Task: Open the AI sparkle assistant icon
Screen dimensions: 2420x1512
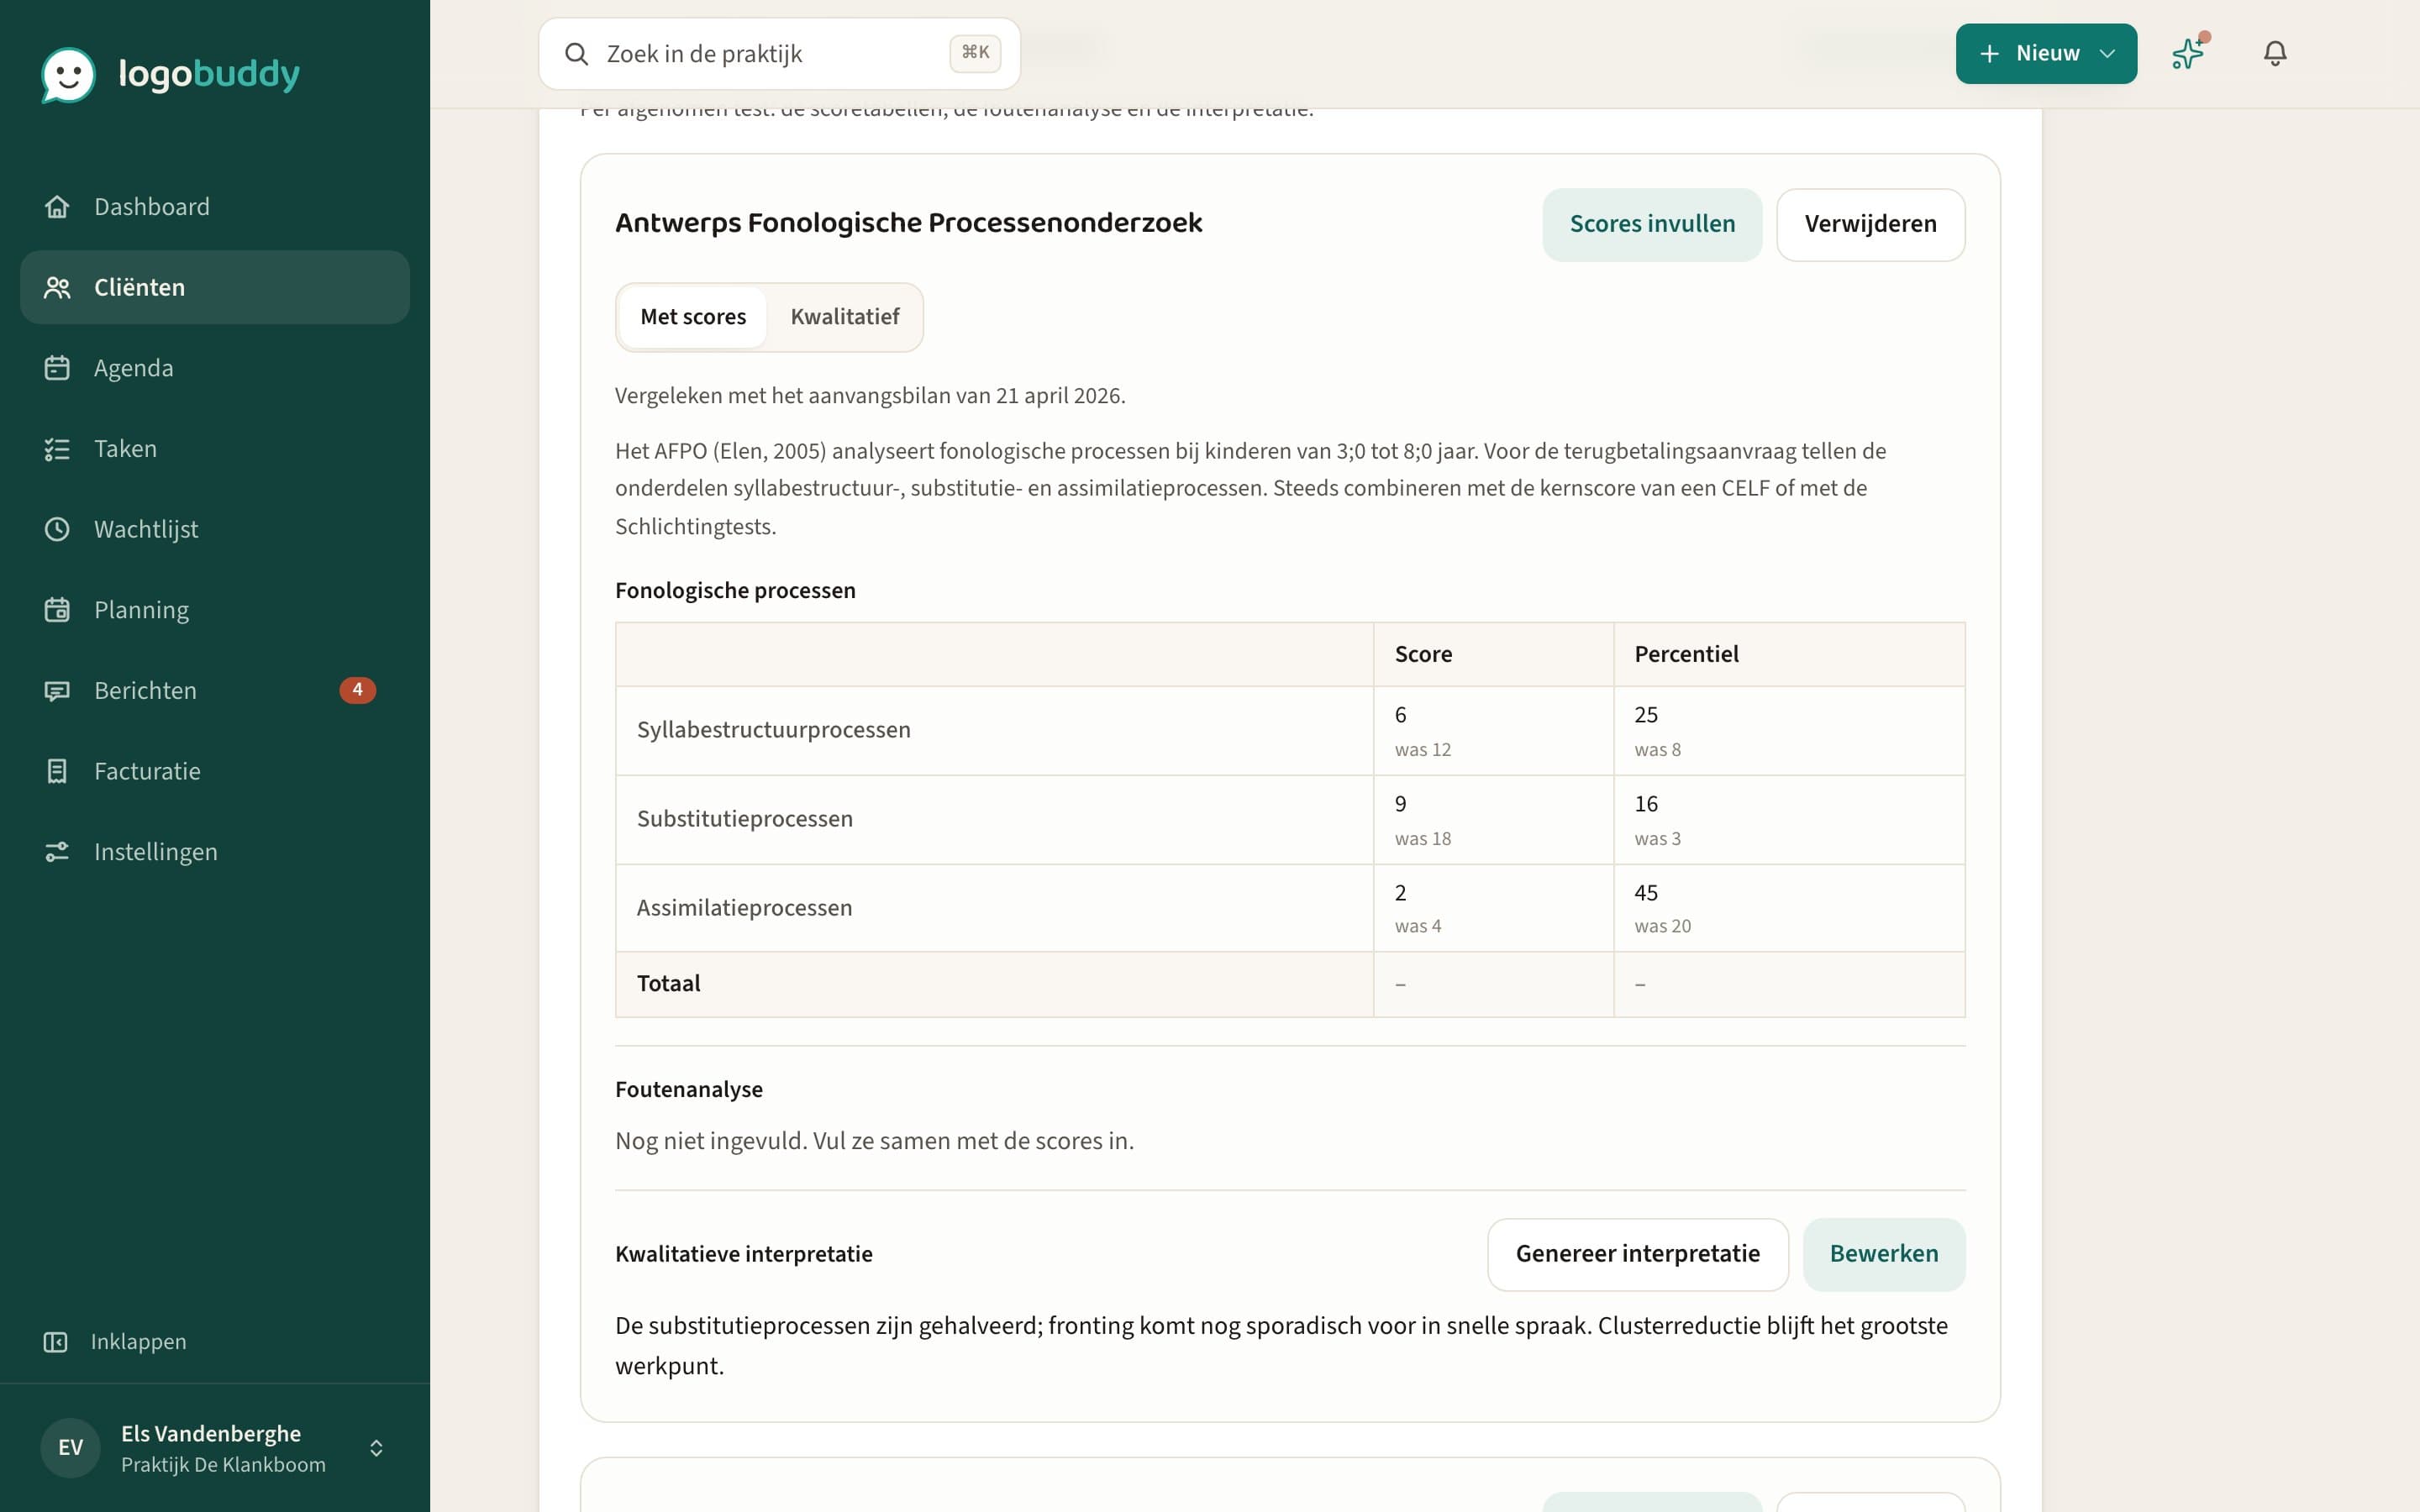Action: [x=2189, y=53]
